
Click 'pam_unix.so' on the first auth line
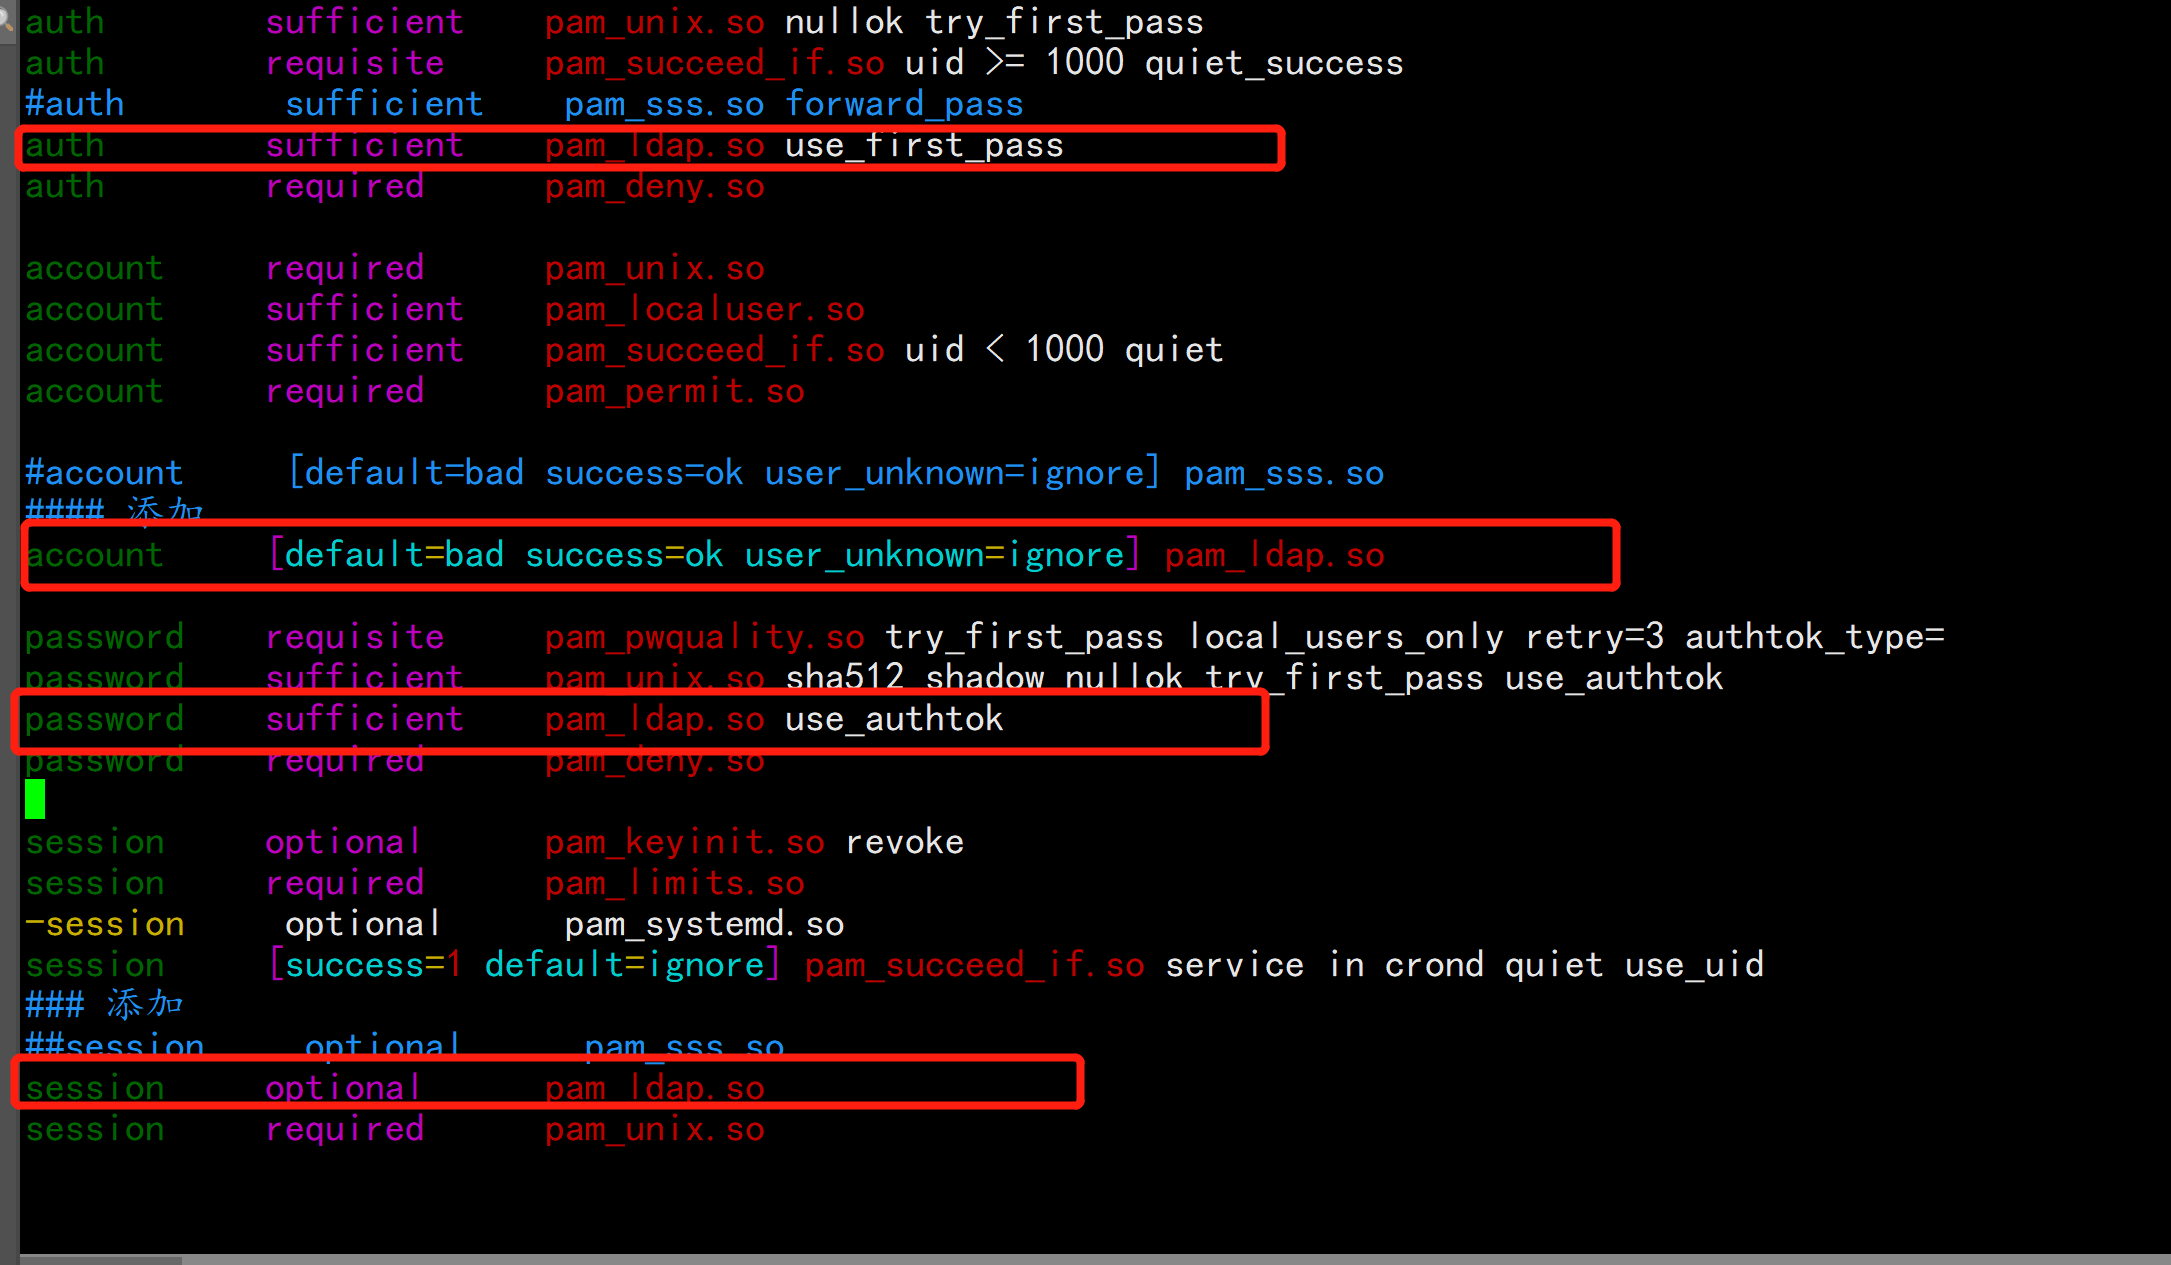click(x=655, y=22)
